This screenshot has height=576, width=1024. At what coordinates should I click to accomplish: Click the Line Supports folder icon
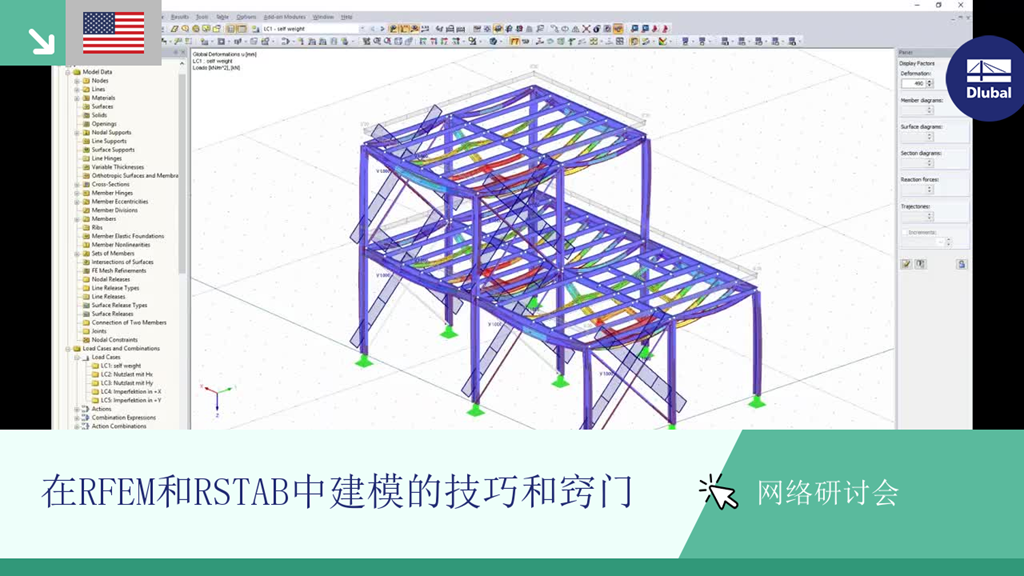pos(86,141)
